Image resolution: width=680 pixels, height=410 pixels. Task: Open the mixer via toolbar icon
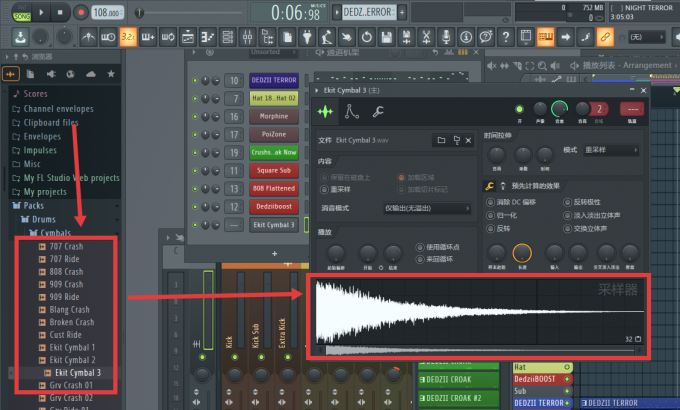pos(248,37)
